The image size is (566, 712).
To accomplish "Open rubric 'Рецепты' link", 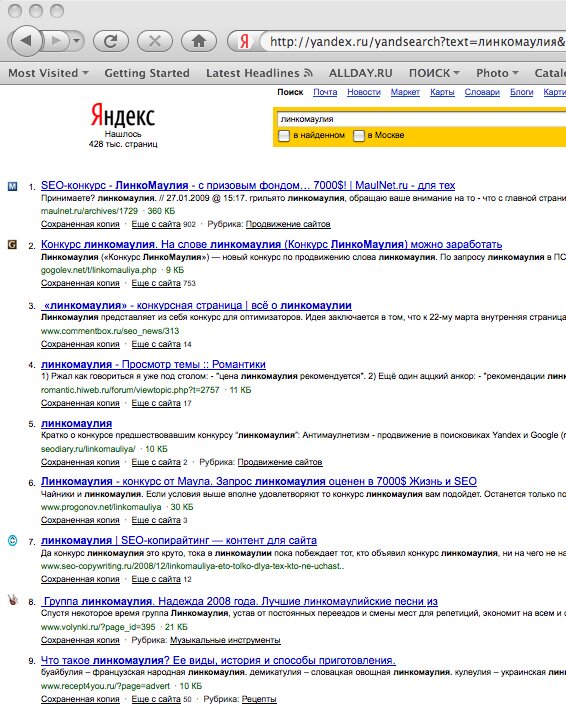I will 259,699.
